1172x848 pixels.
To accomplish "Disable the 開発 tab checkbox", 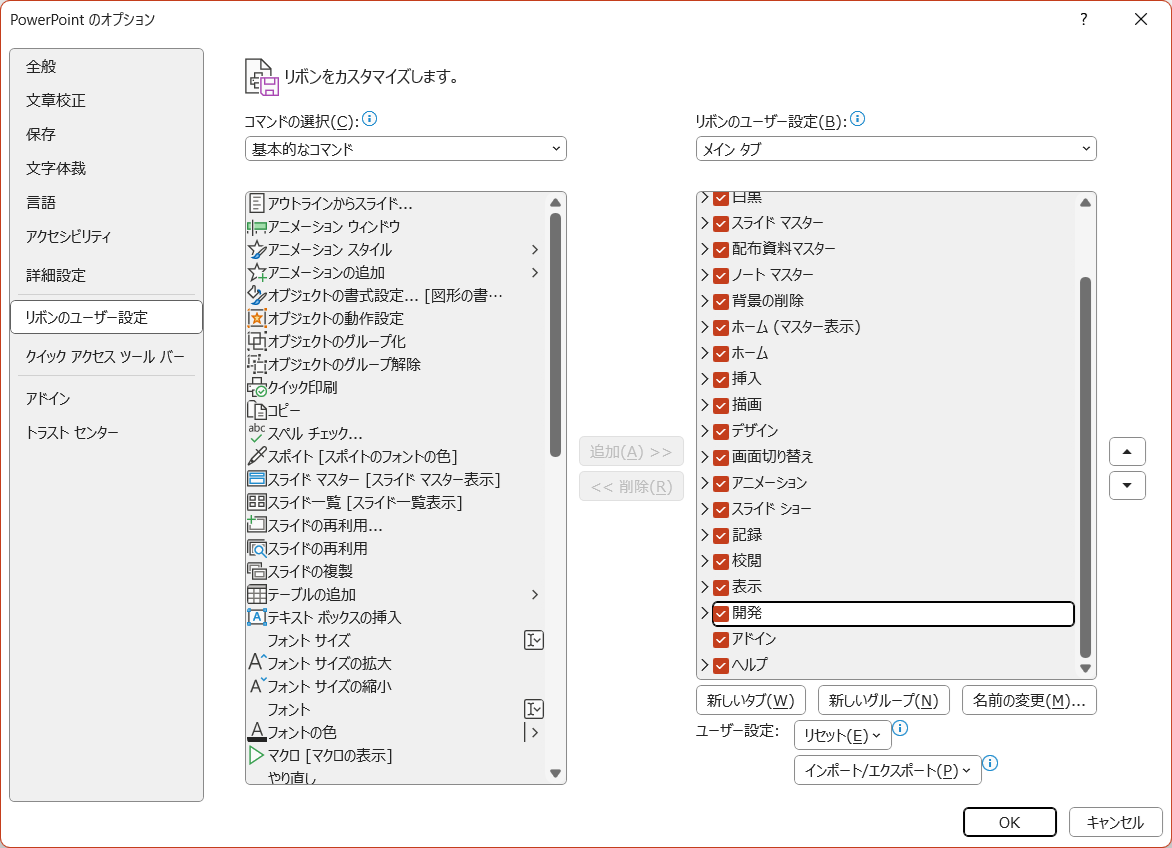I will pos(721,613).
